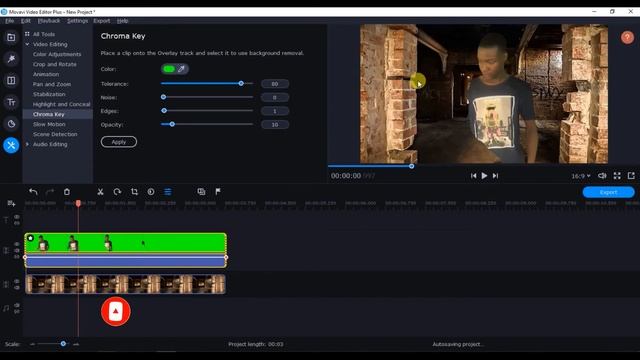This screenshot has width=640, height=360.
Task: Open the Scene Detection tool
Action: (55, 134)
